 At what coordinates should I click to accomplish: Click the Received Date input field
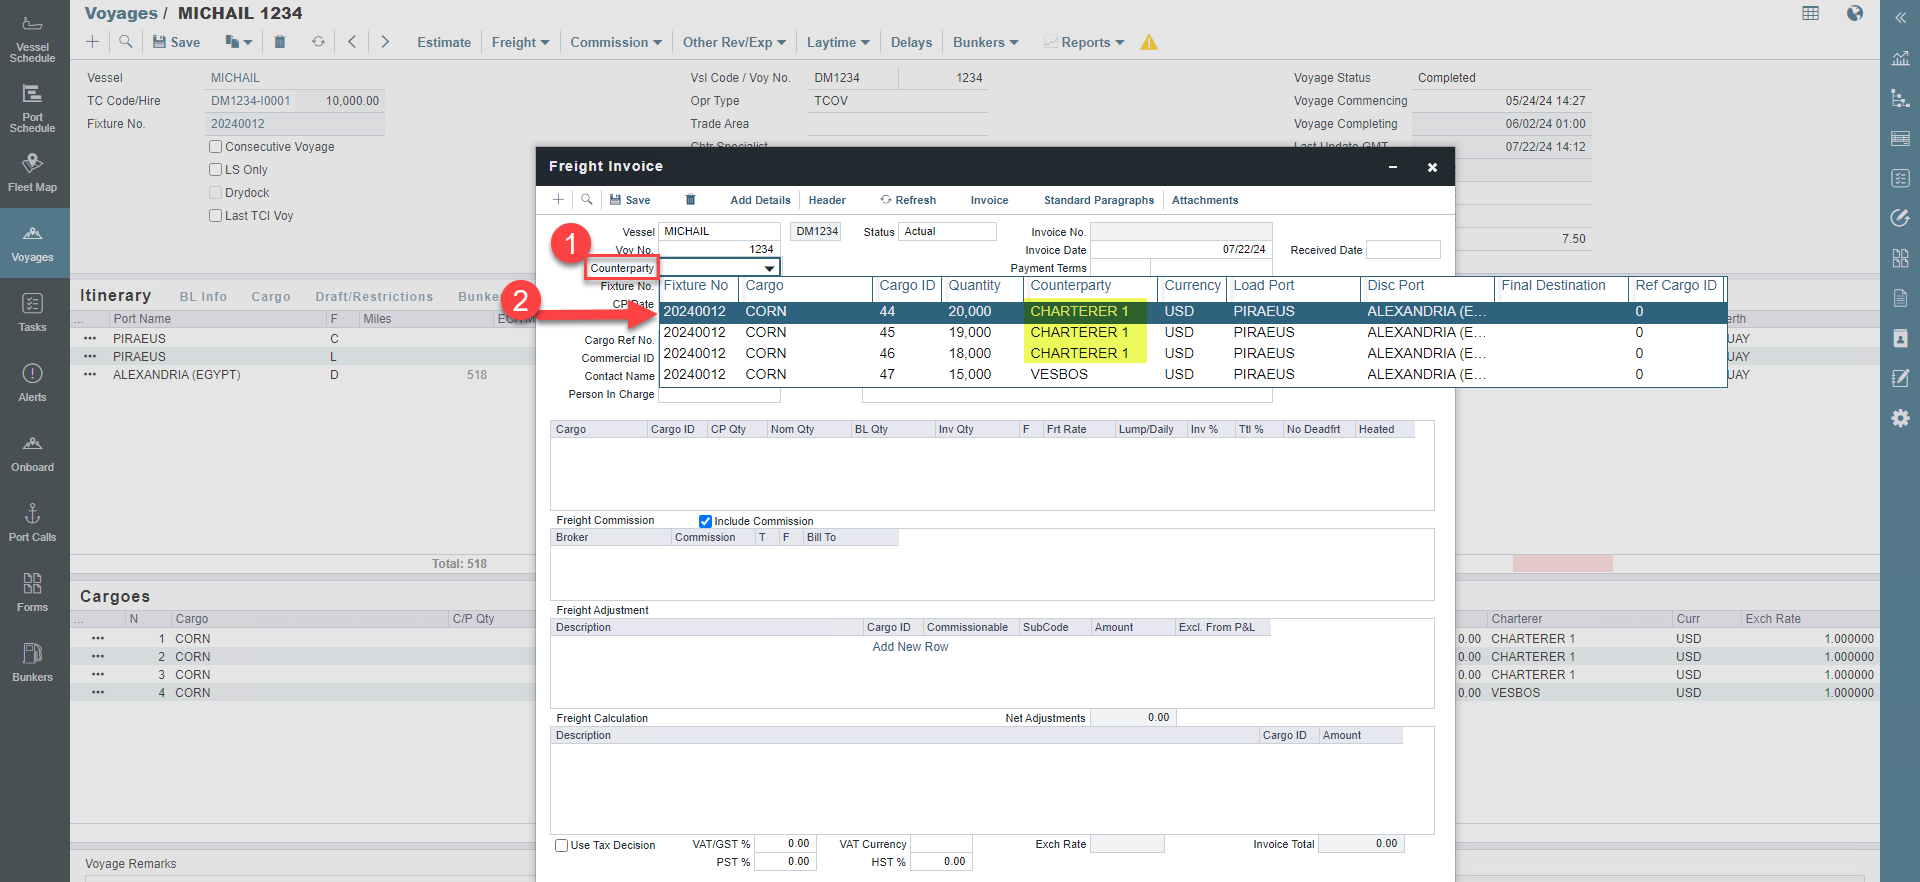pos(1402,250)
